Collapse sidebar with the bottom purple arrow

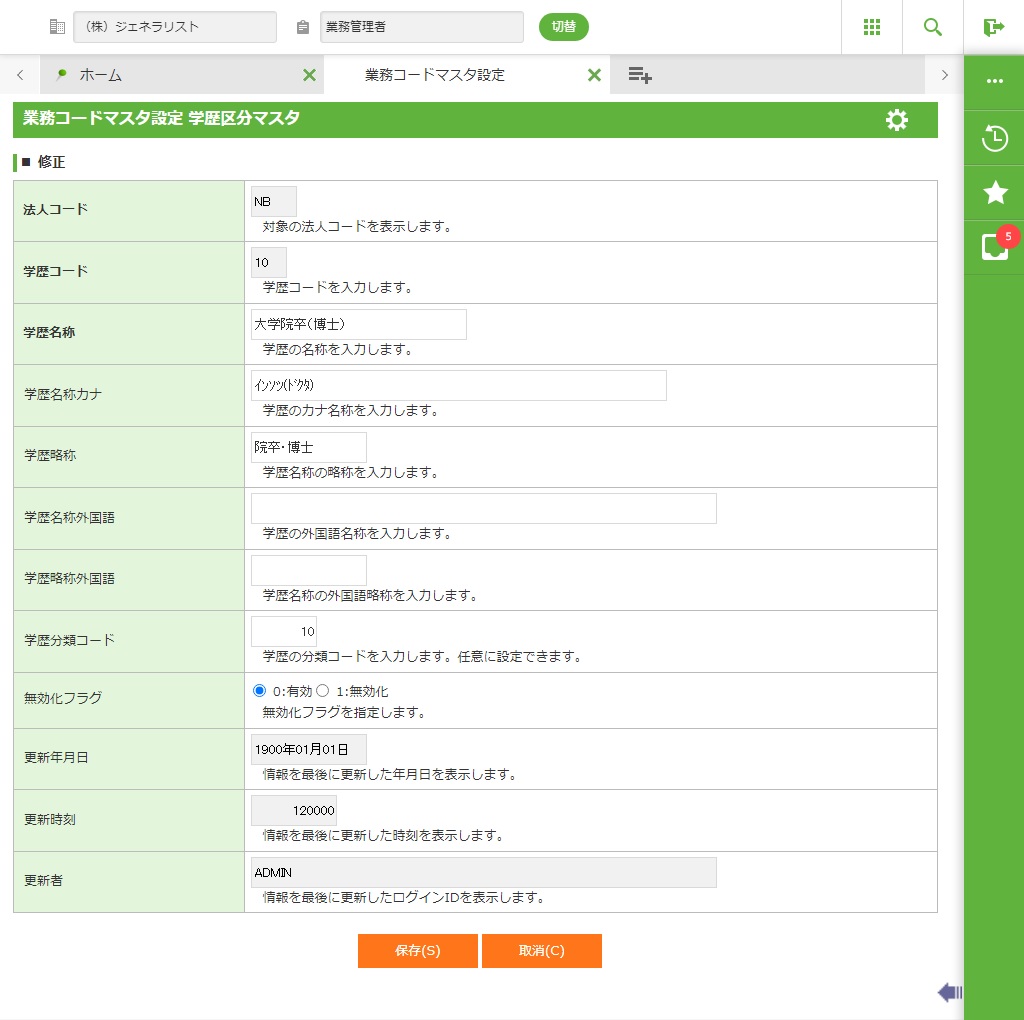949,992
